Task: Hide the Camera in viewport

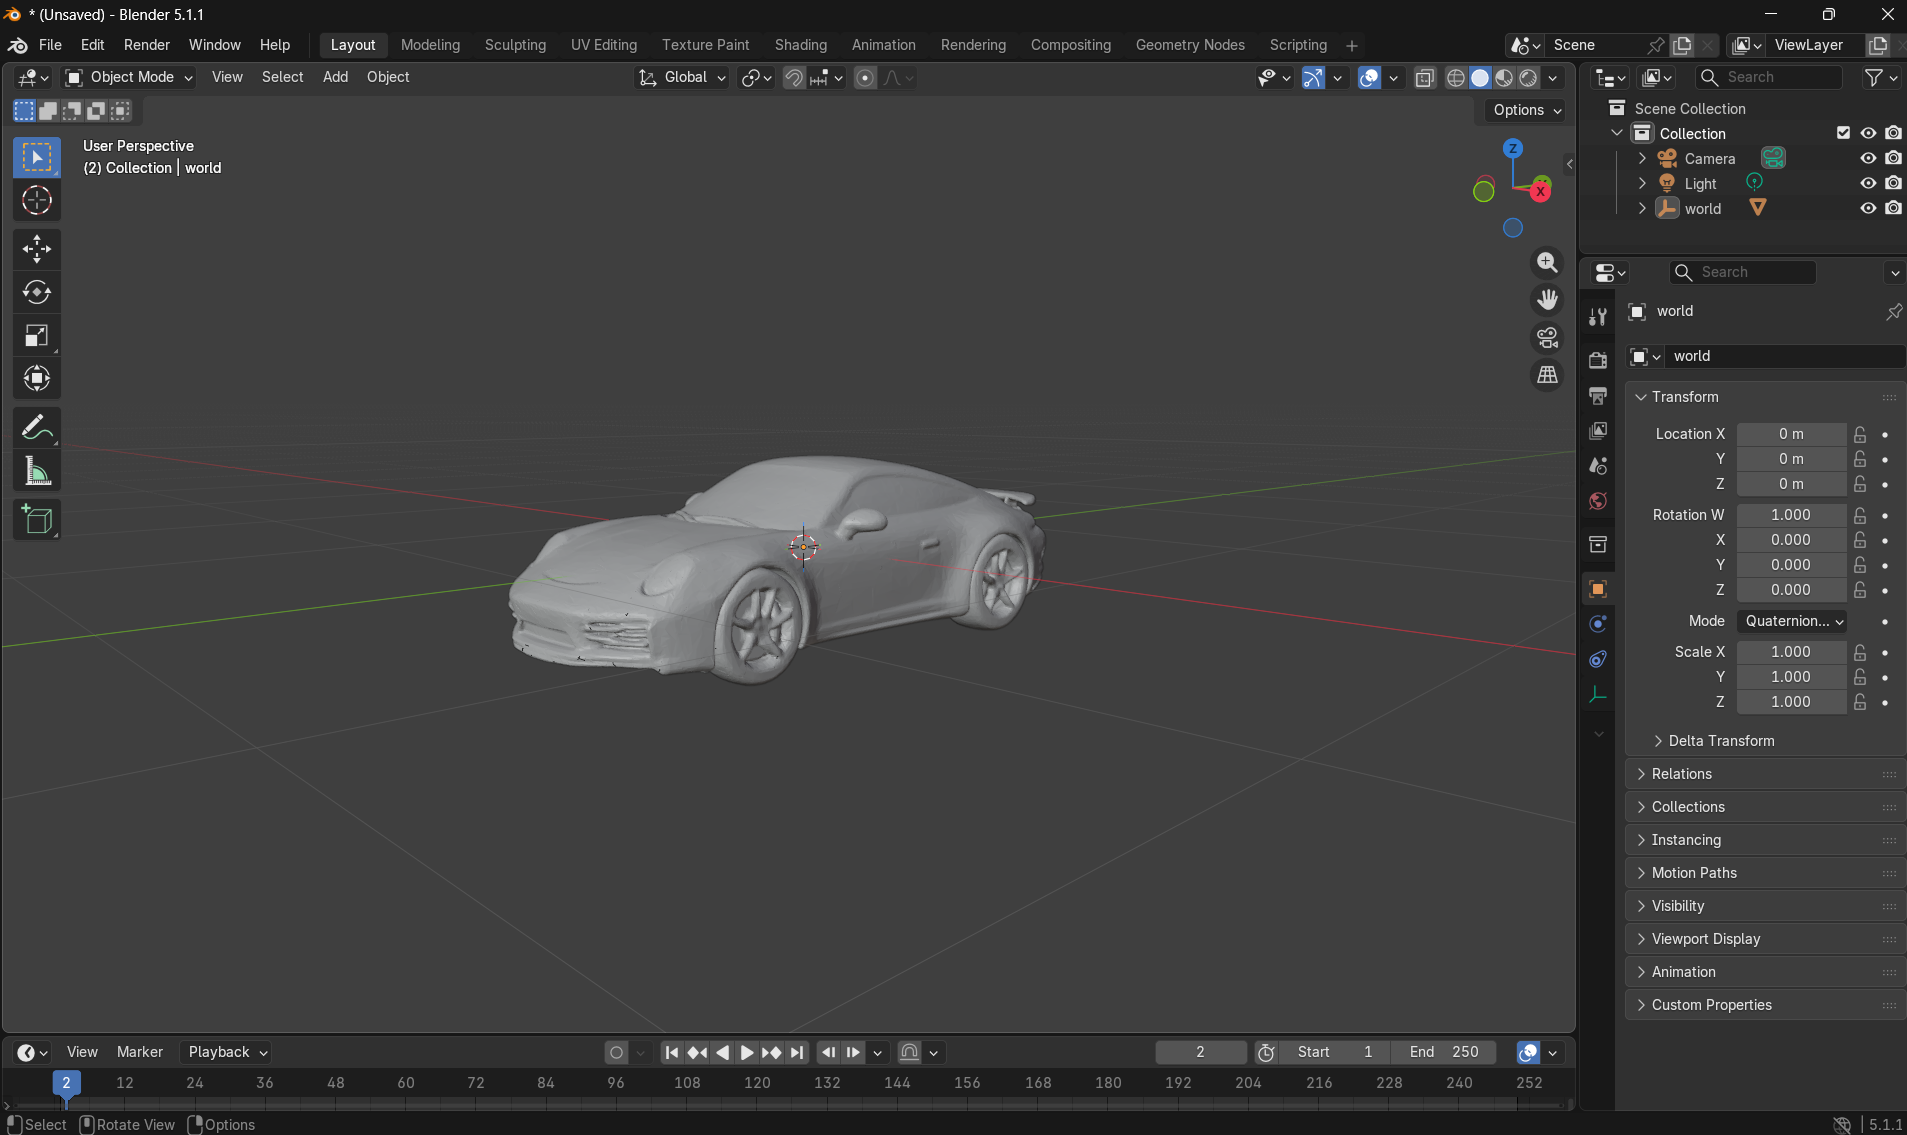Action: 1868,158
